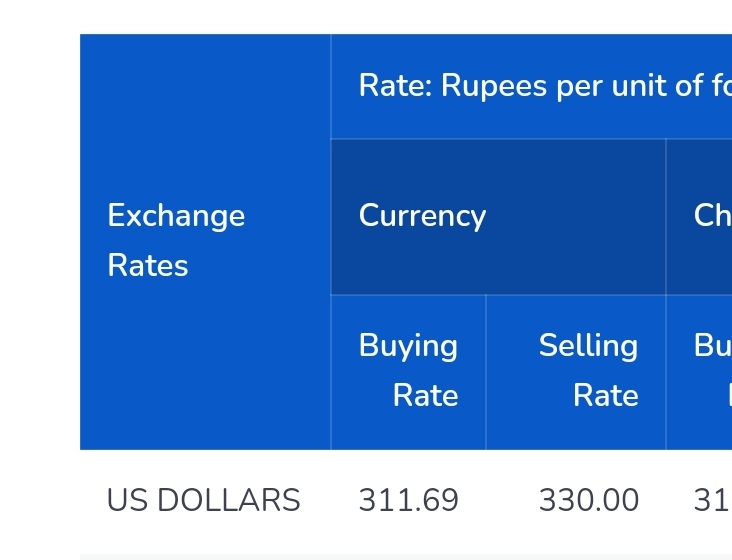Click the word 'Exchange' in the header
The image size is (732, 560).
176,216
